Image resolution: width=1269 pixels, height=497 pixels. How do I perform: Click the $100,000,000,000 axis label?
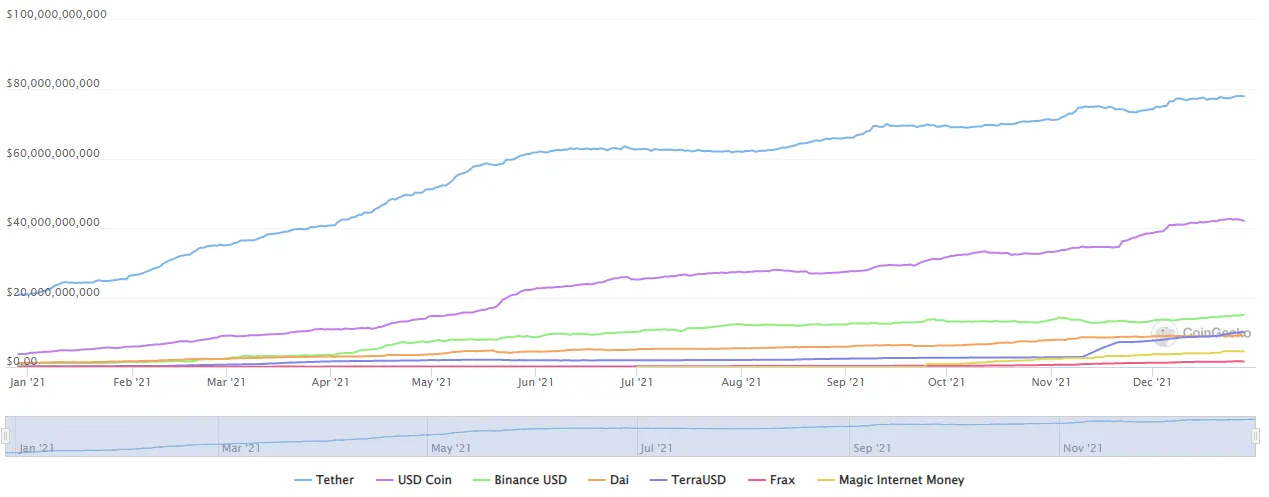tap(56, 14)
